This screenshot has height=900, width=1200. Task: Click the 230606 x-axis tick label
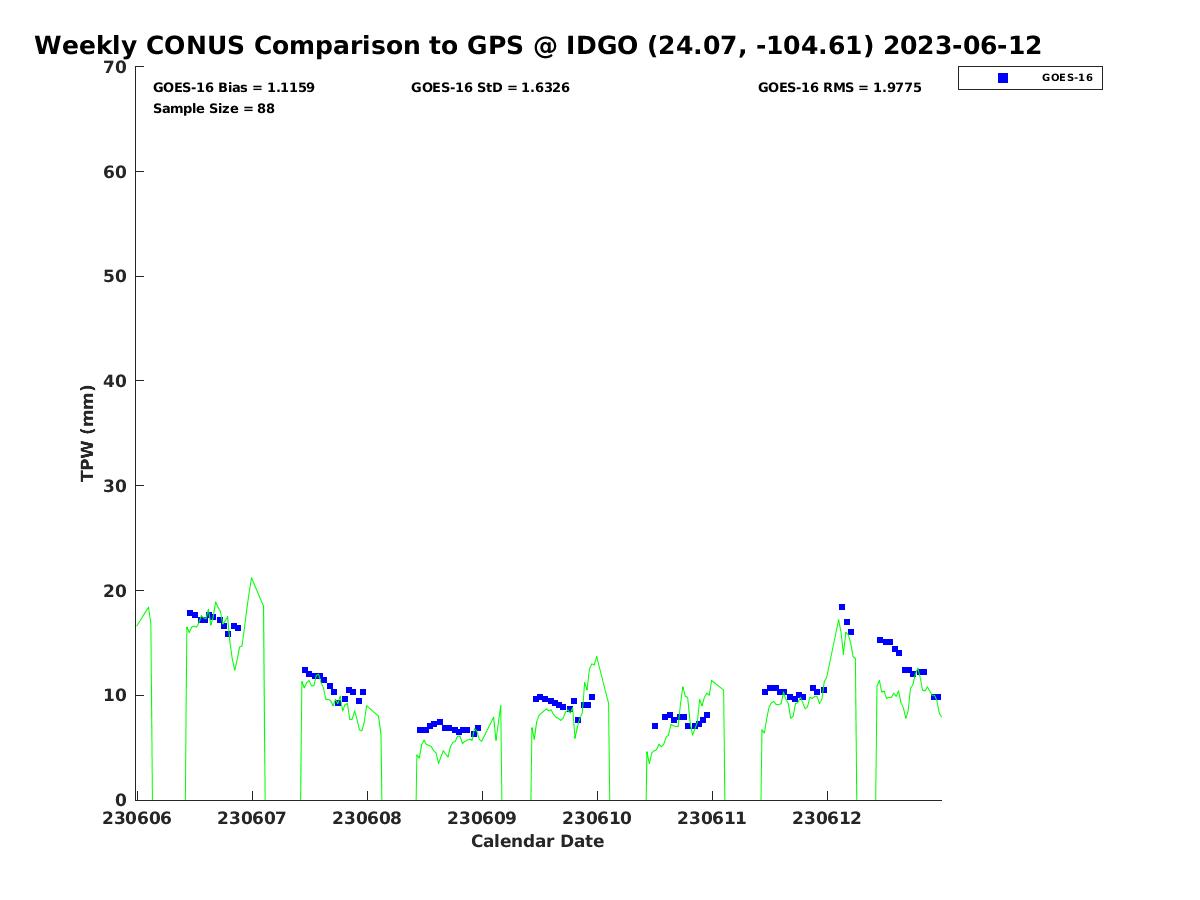(x=137, y=818)
